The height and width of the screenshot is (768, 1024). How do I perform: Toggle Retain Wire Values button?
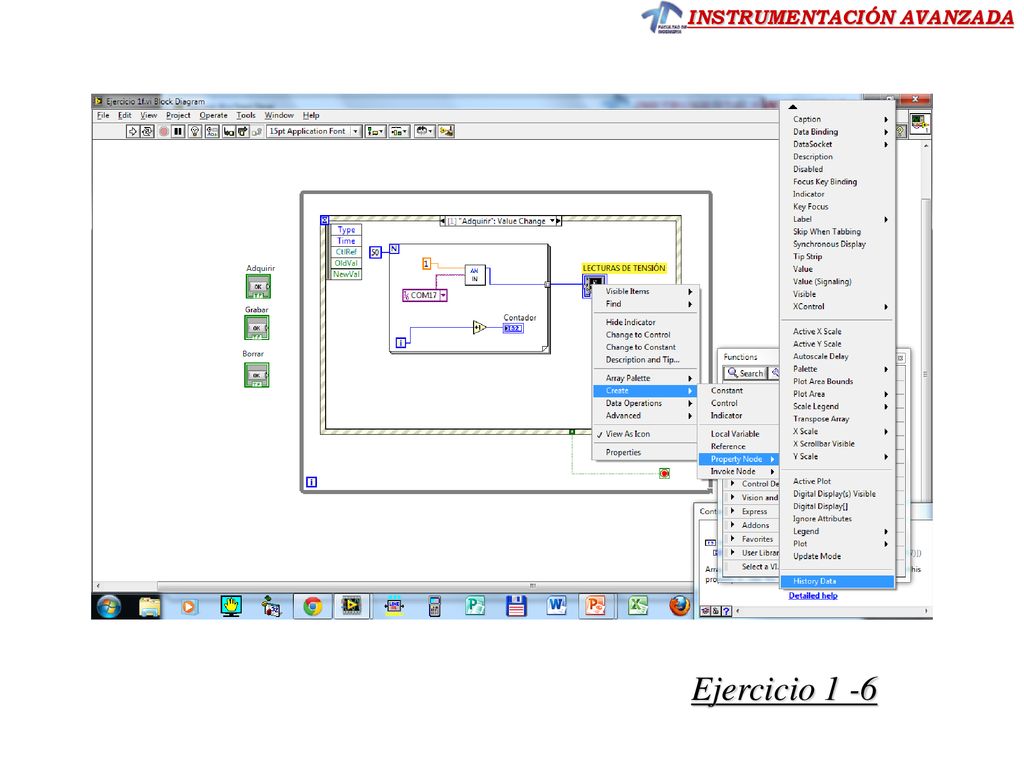[x=212, y=131]
